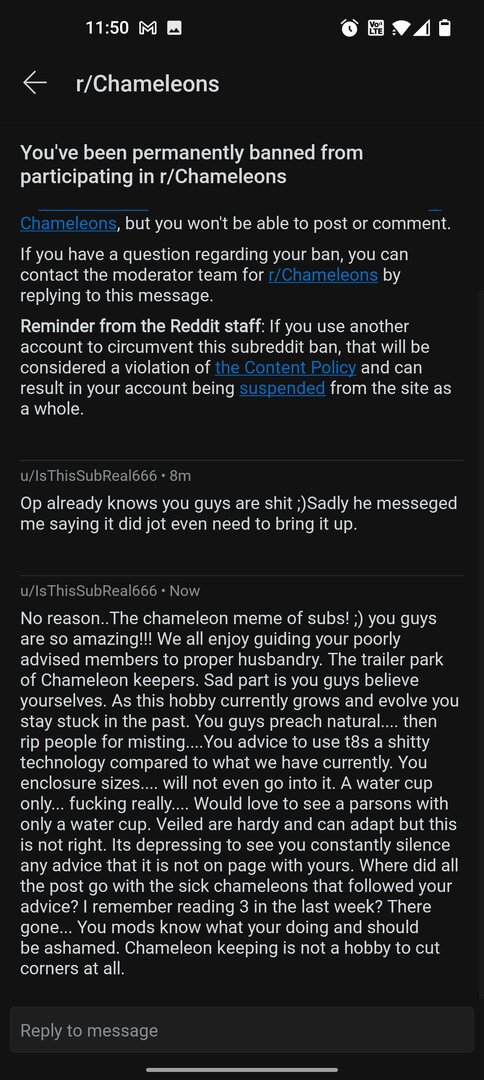The image size is (484, 1080).
Task: Tap the image notification icon in status bar
Action: coord(175,28)
